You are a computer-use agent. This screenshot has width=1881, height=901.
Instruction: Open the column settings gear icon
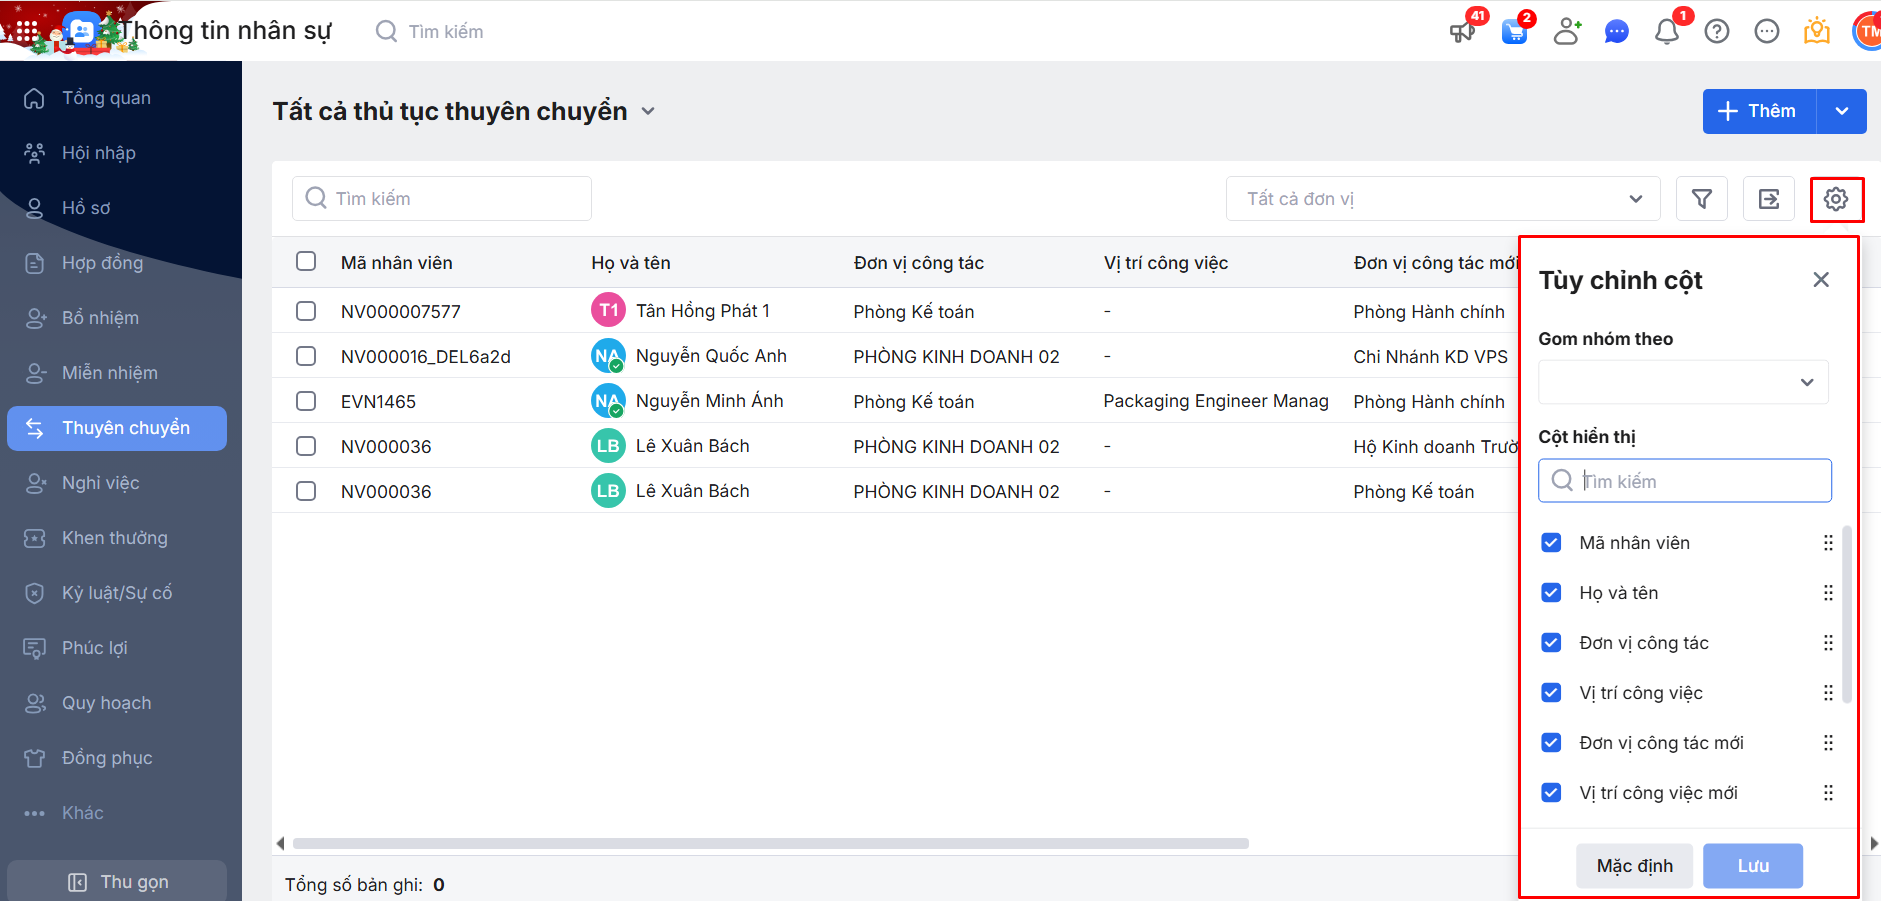coord(1836,199)
